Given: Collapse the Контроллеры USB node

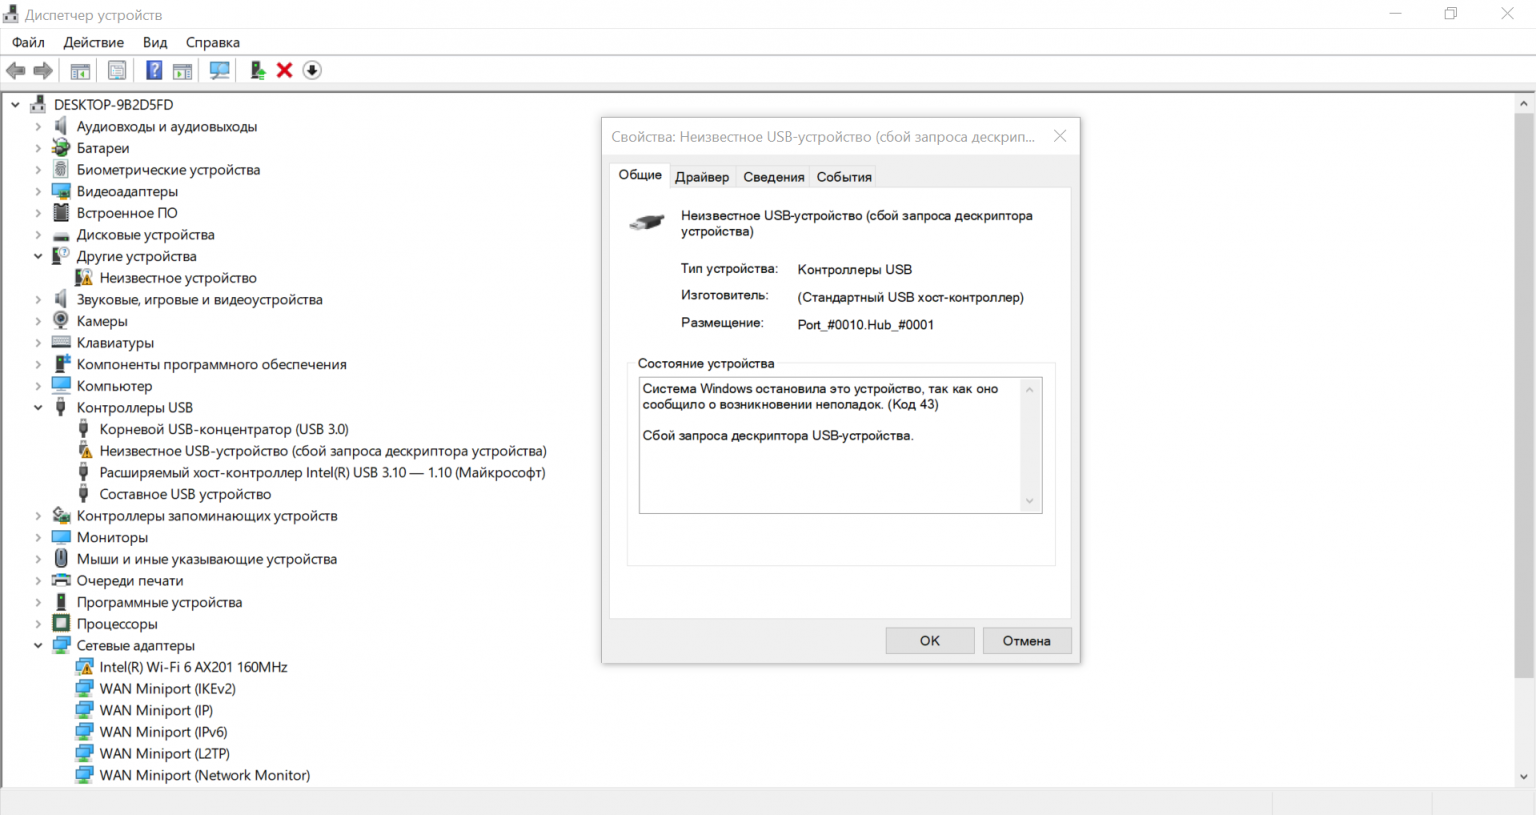Looking at the screenshot, I should click(x=38, y=408).
